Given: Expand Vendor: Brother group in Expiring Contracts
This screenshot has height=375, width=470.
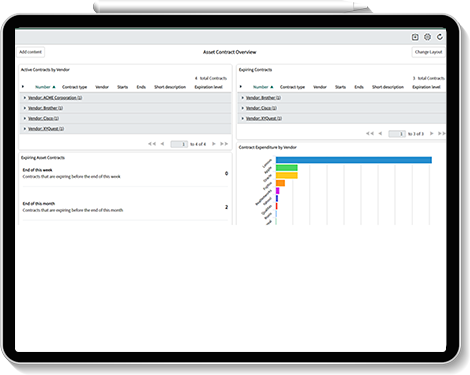Looking at the screenshot, I should pyautogui.click(x=243, y=98).
